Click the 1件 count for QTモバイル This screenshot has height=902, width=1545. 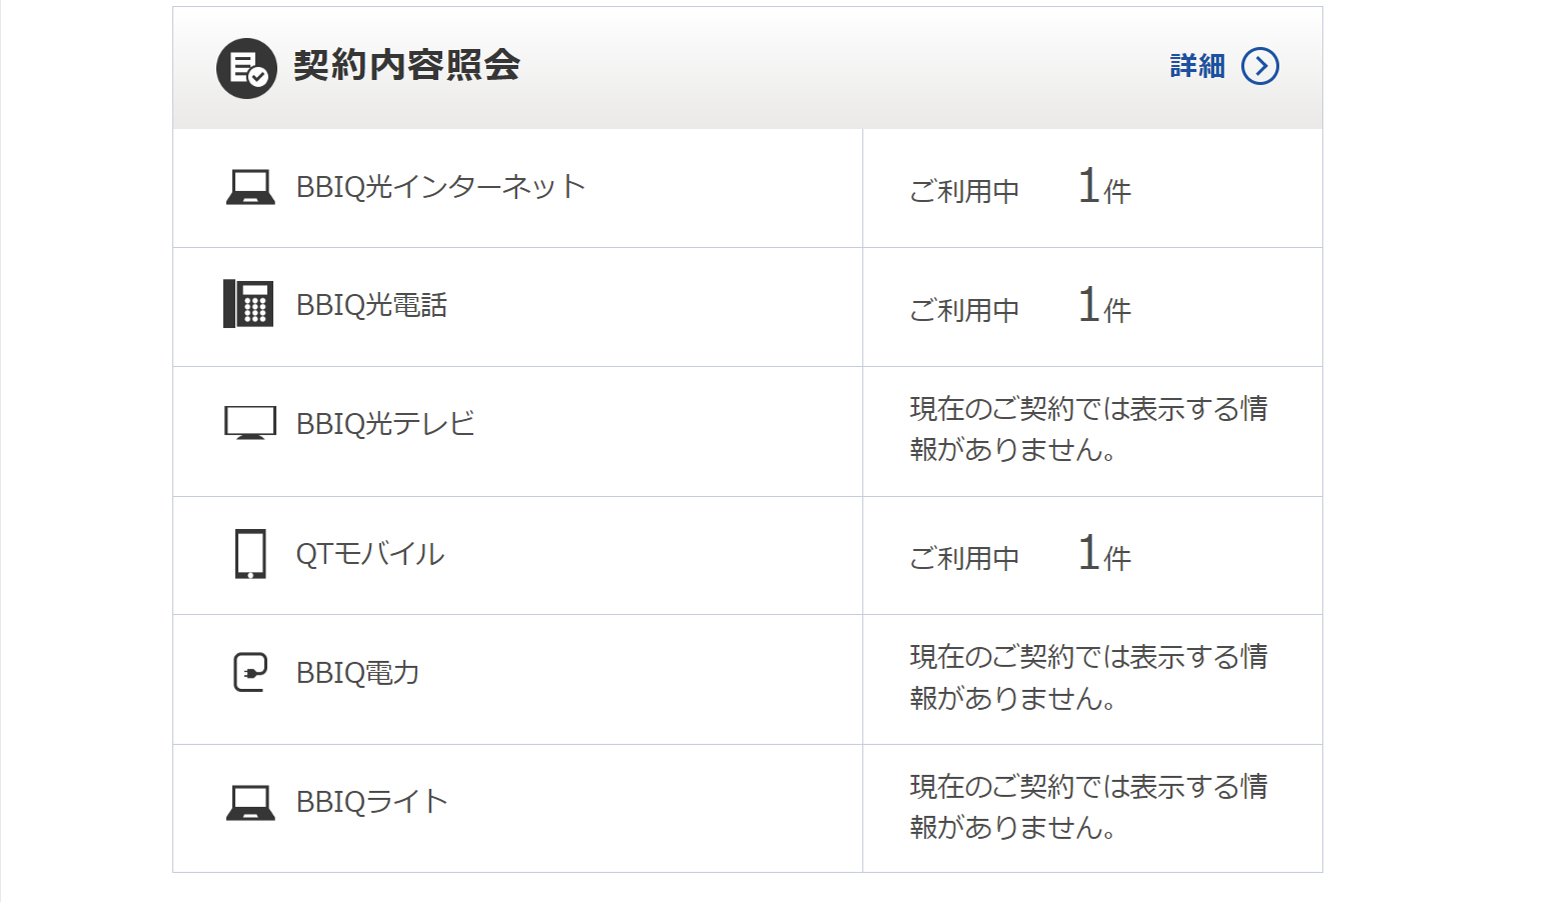pos(1104,554)
